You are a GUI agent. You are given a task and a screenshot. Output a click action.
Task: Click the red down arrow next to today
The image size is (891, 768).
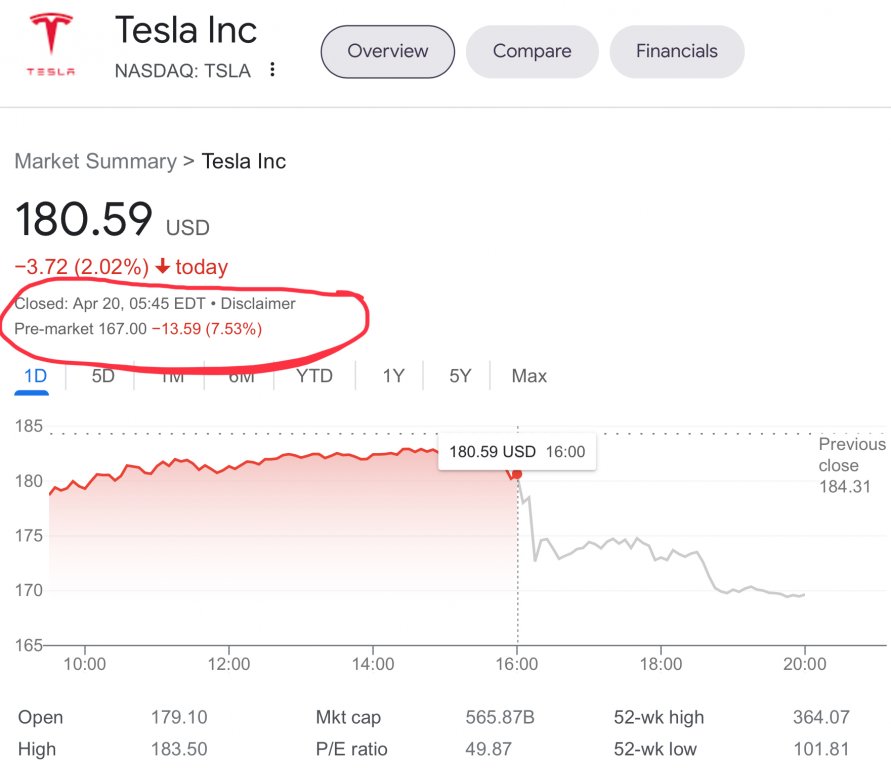coord(163,267)
